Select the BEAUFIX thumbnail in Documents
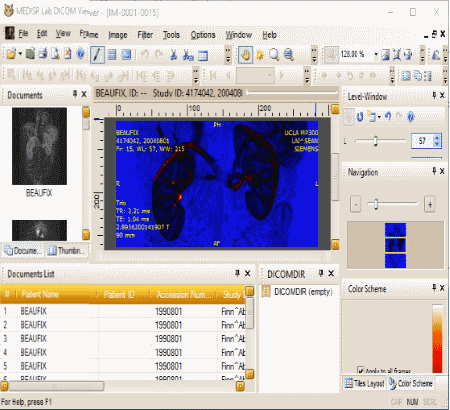Screen dimensions: 450x410 (39, 146)
